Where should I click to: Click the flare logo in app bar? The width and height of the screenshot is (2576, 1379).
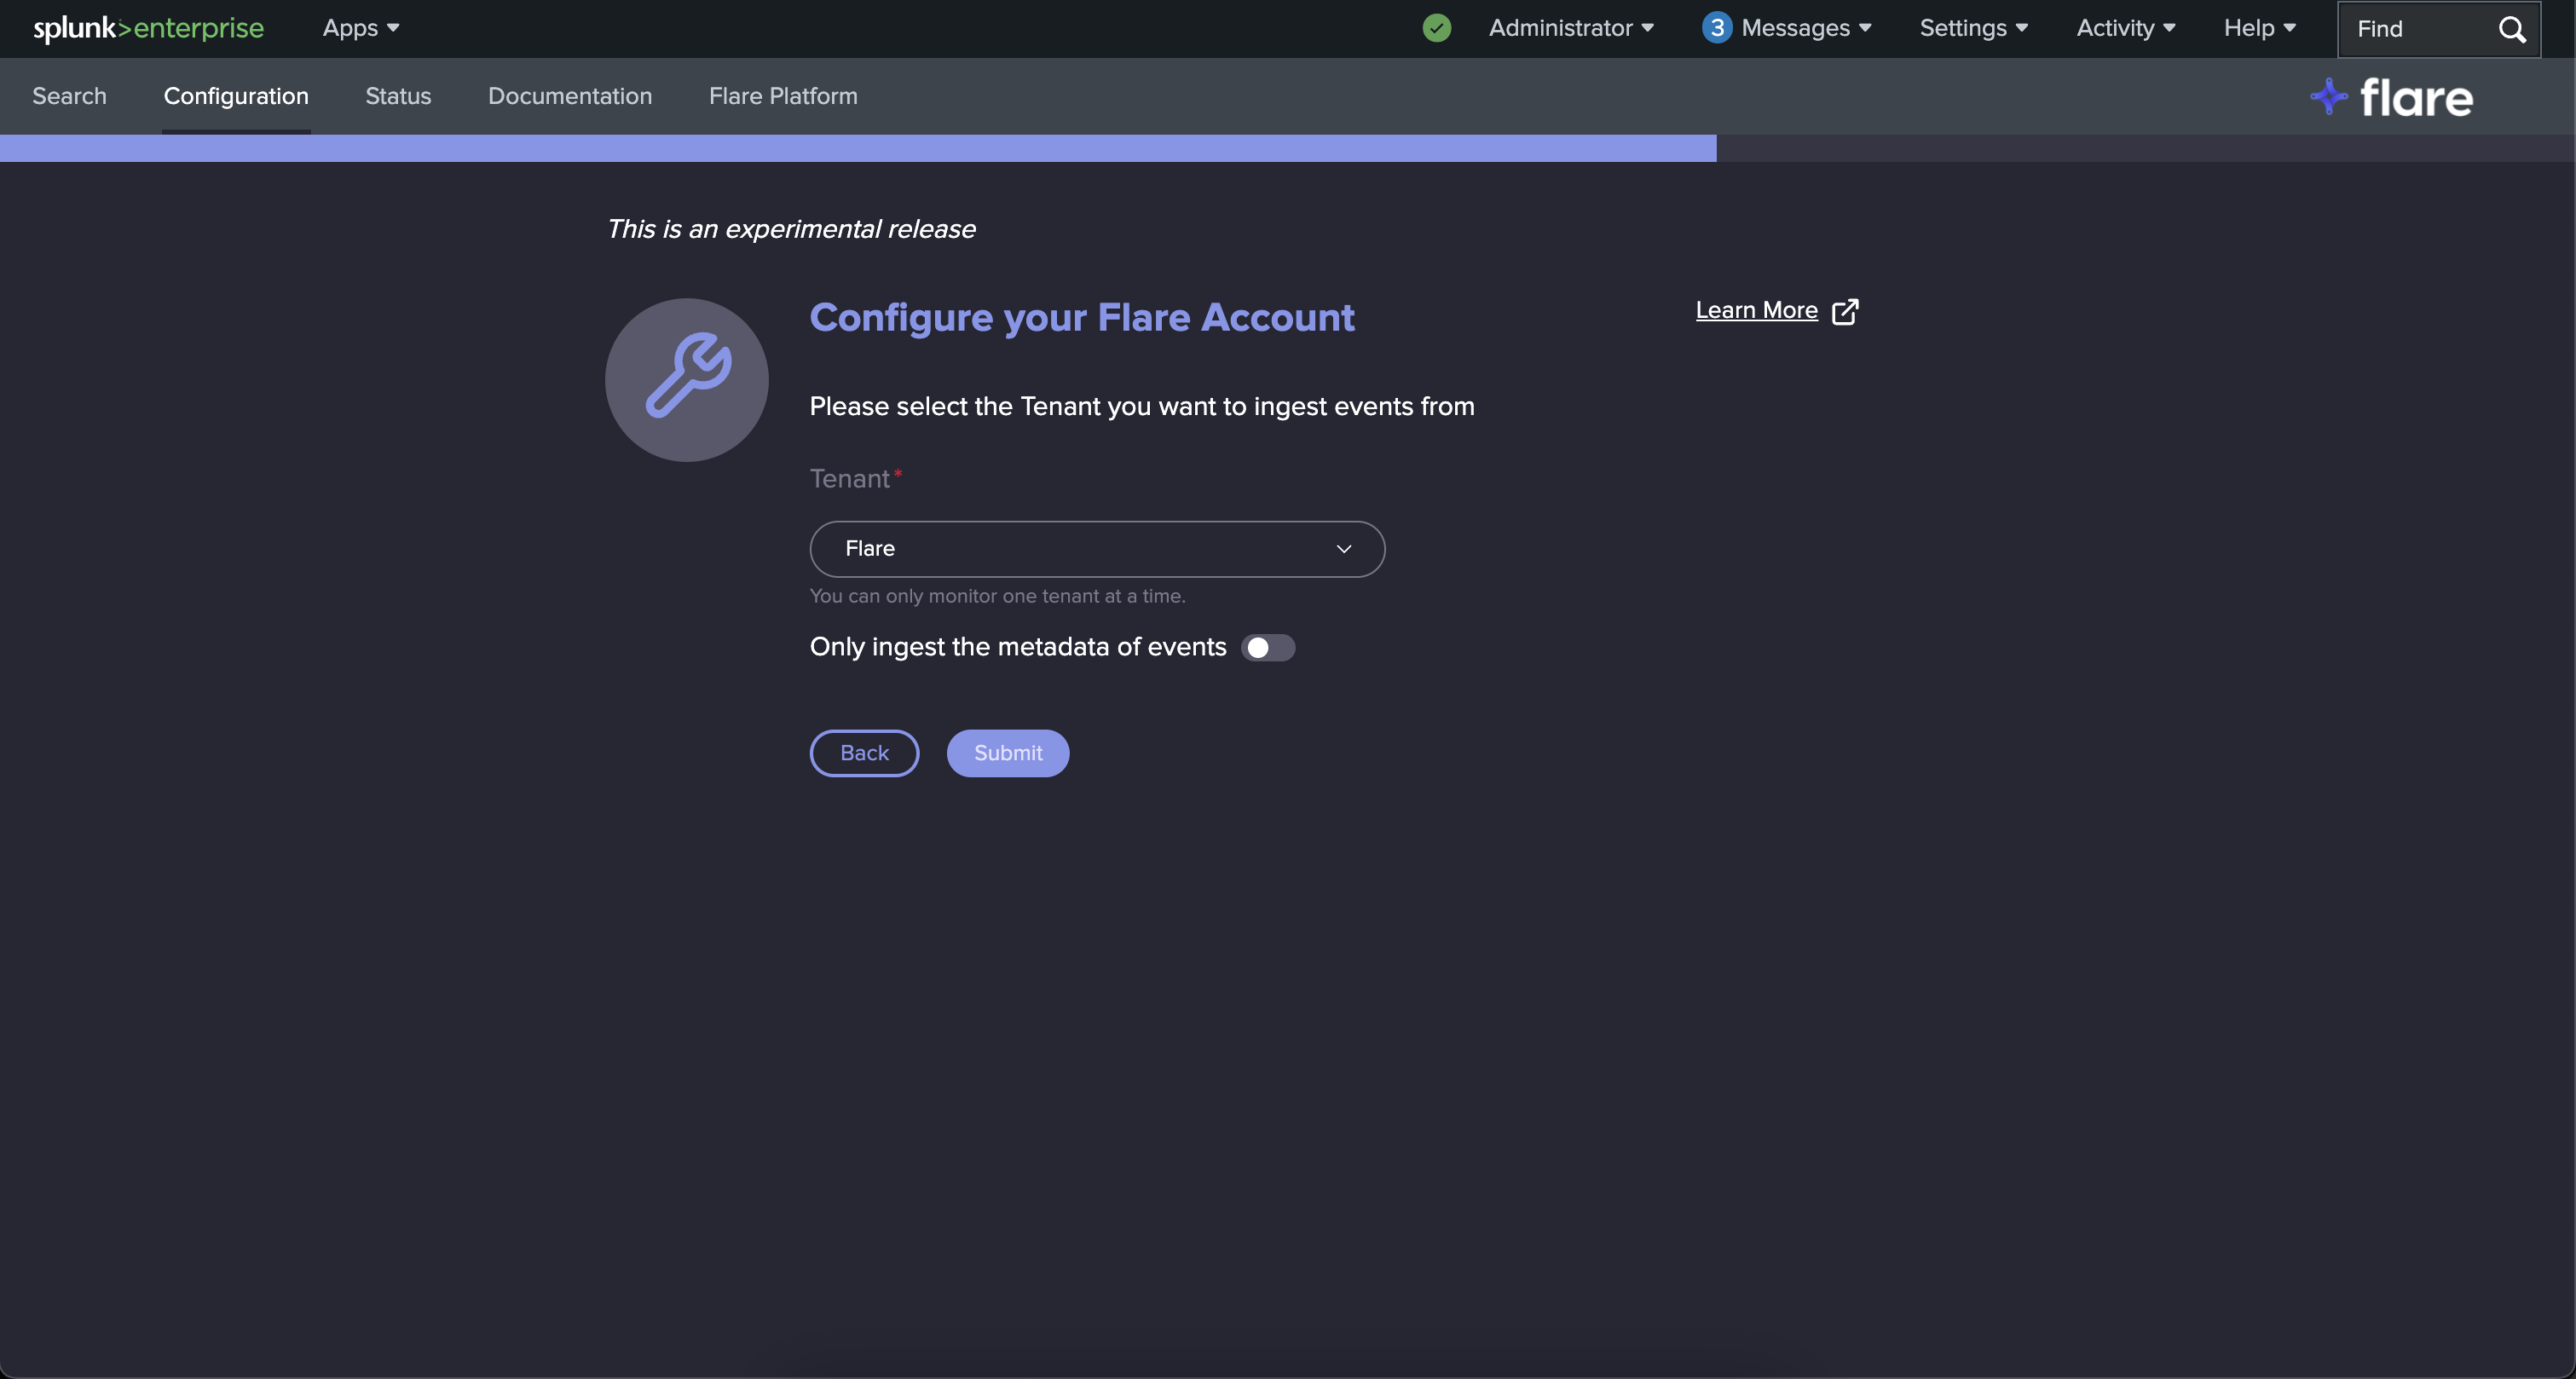tap(2392, 97)
